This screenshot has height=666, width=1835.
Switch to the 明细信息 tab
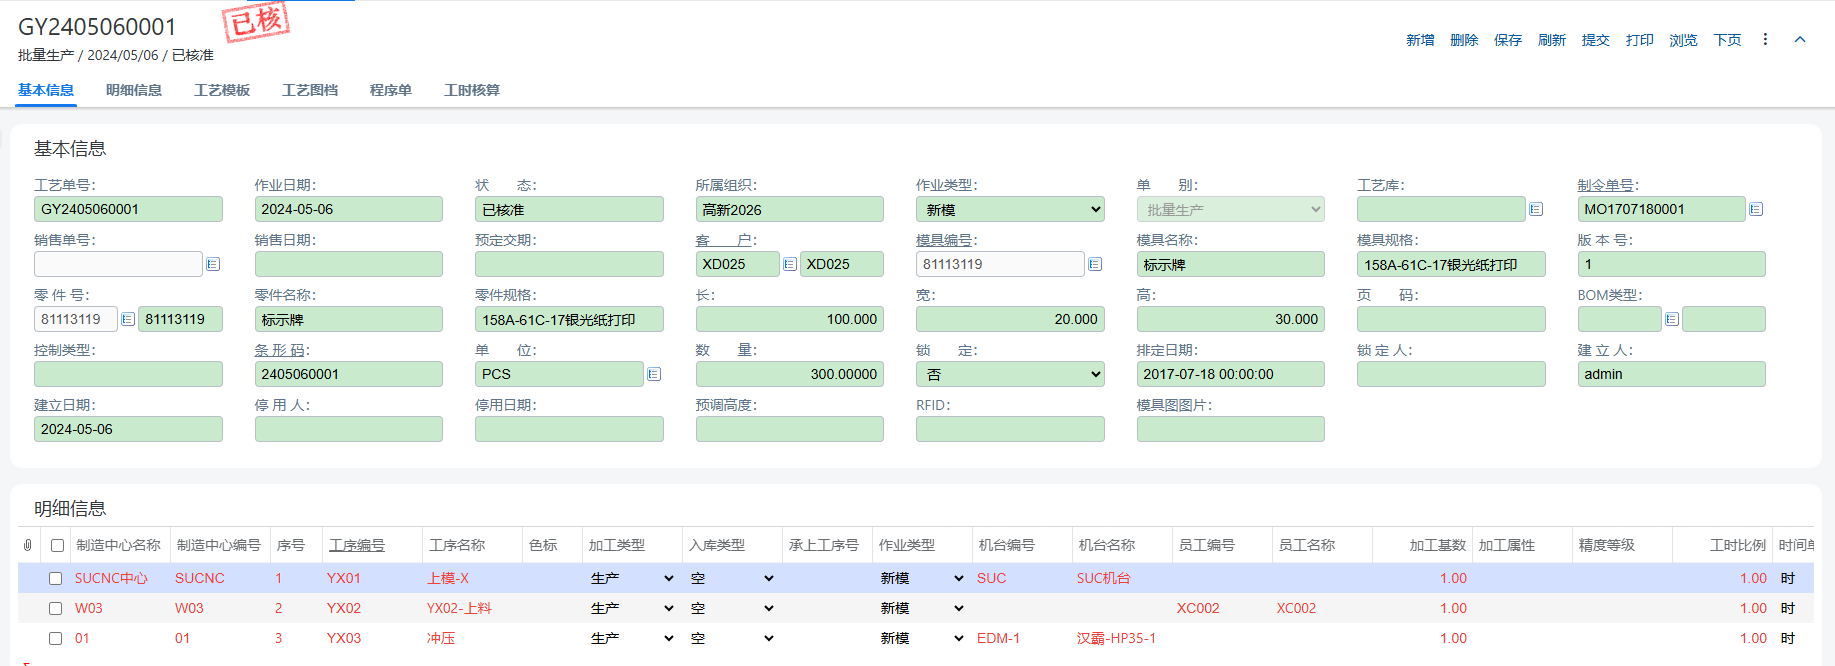tap(134, 90)
